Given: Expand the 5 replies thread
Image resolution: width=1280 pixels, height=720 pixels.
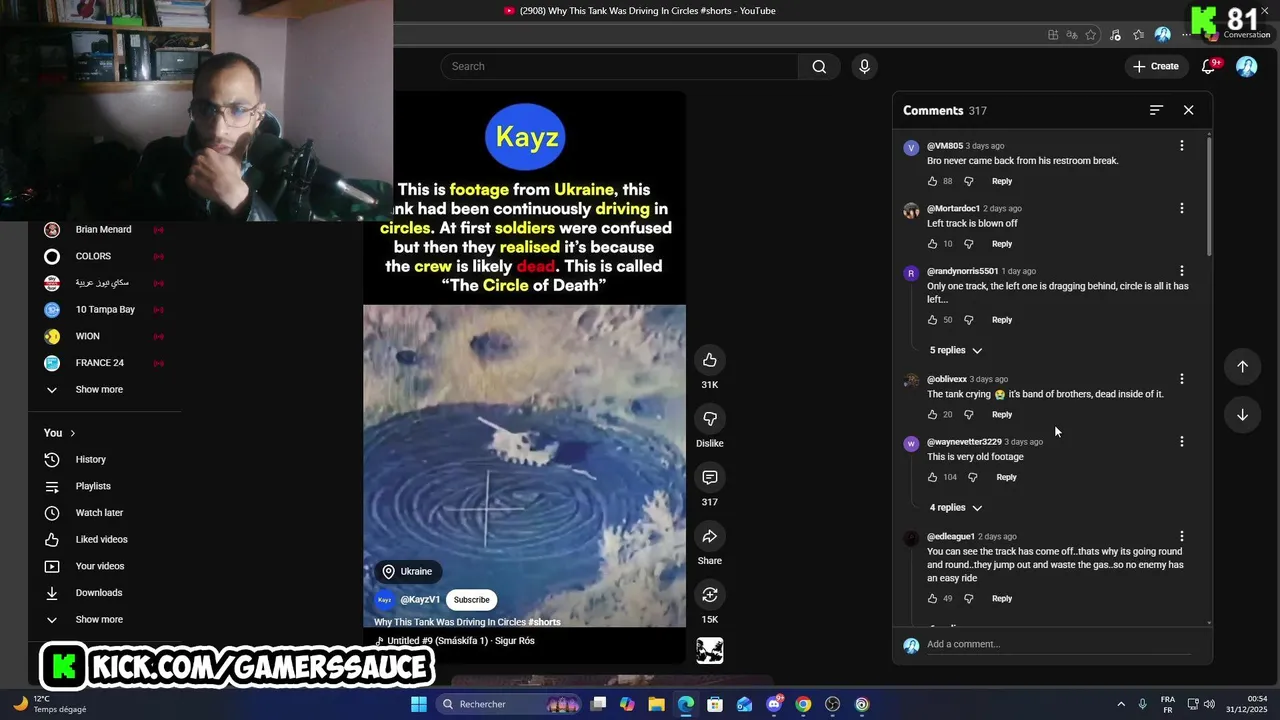Looking at the screenshot, I should (x=955, y=350).
